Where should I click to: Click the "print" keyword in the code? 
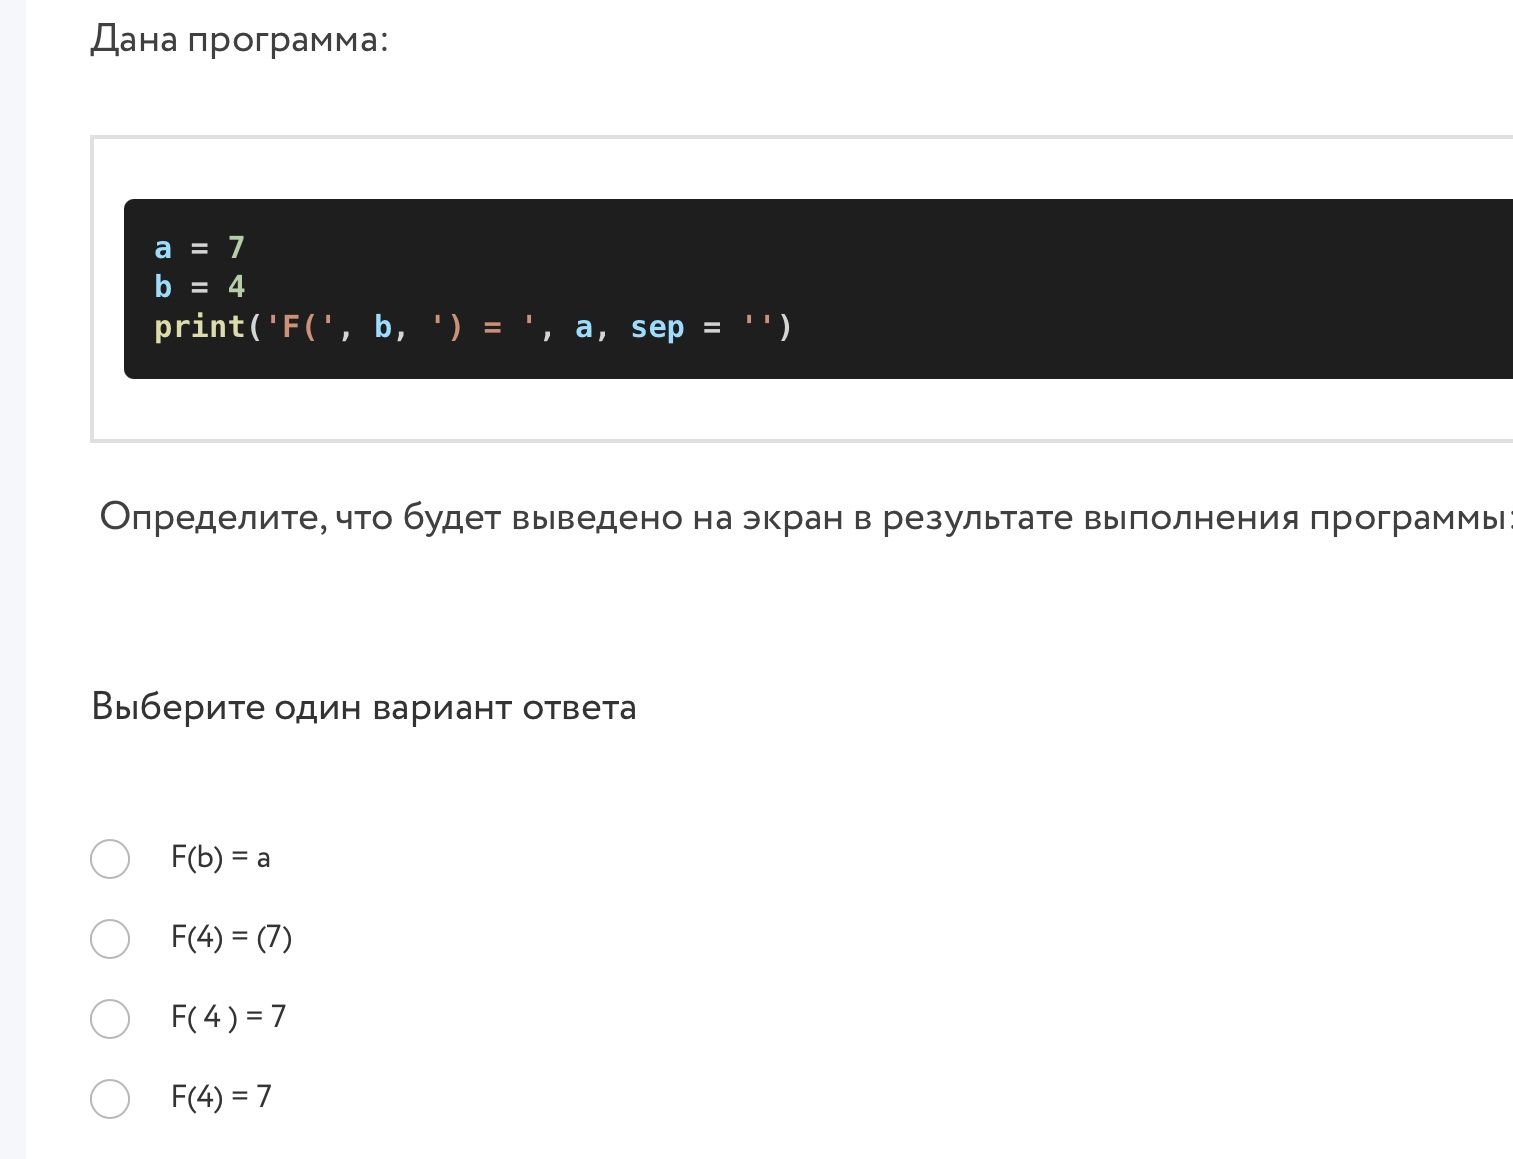pyautogui.click(x=200, y=327)
